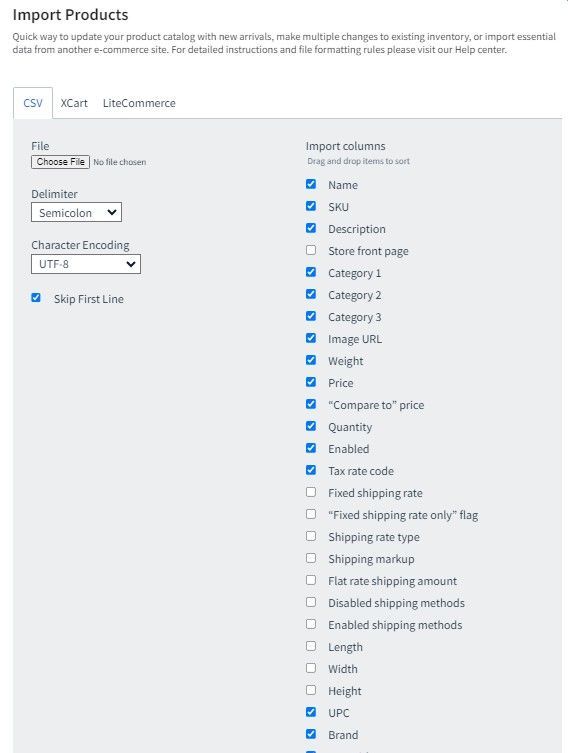Image resolution: width=568 pixels, height=753 pixels.
Task: Uncheck the UPC column
Action: pos(311,712)
